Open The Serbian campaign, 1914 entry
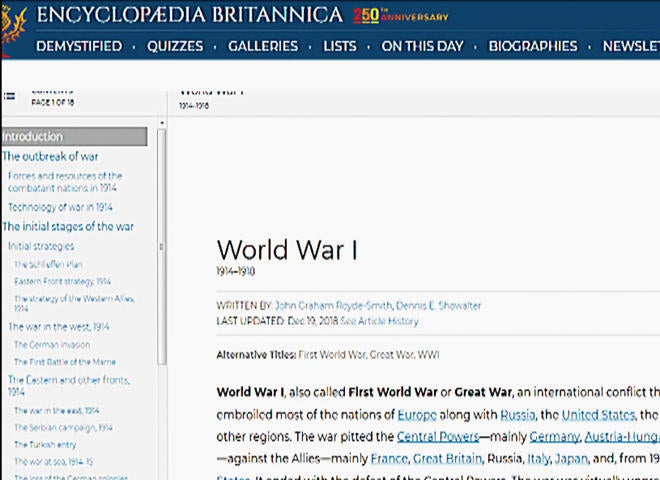660x480 pixels. (63, 427)
